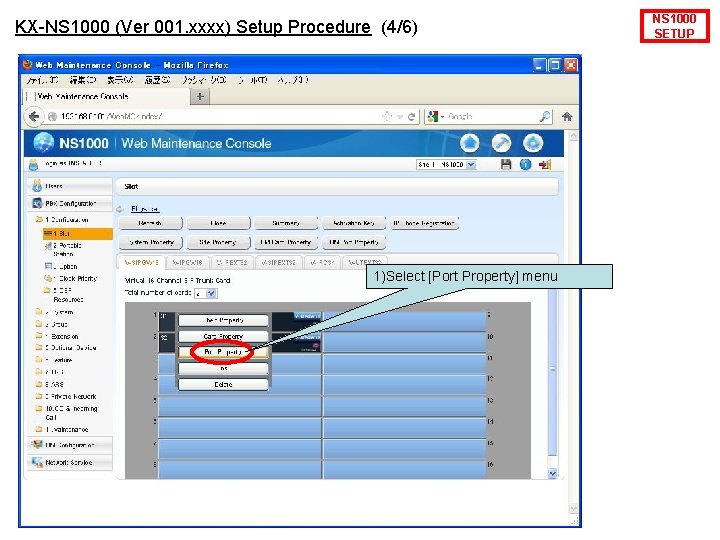The width and height of the screenshot is (720, 540).
Task: Open the URL history dropdown arrow
Action: coord(399,117)
